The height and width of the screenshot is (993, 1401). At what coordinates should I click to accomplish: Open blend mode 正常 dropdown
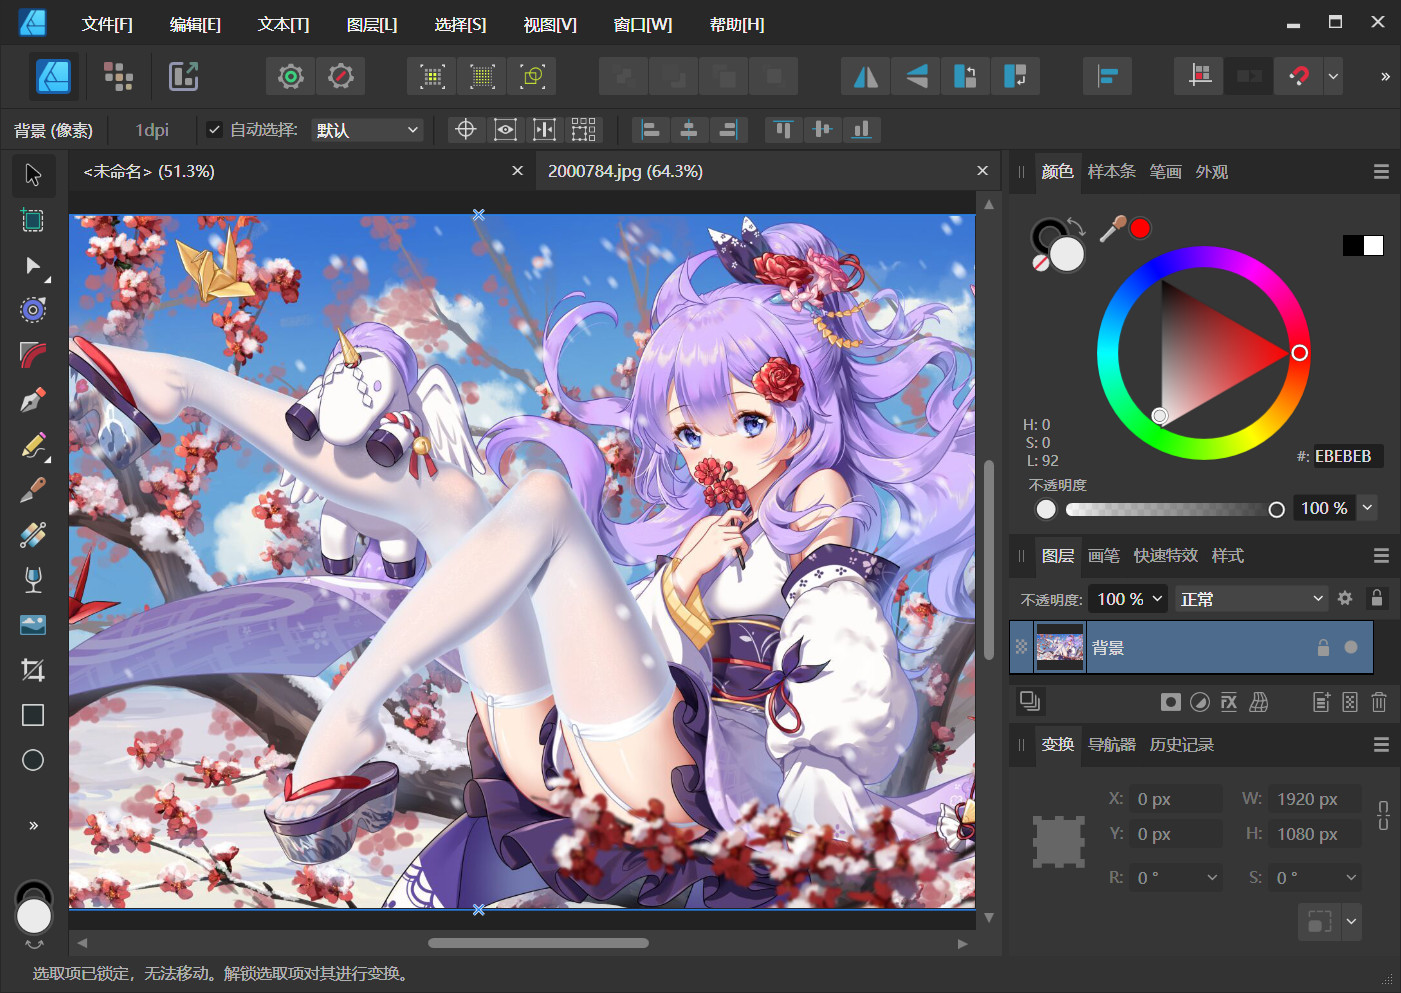pyautogui.click(x=1252, y=599)
